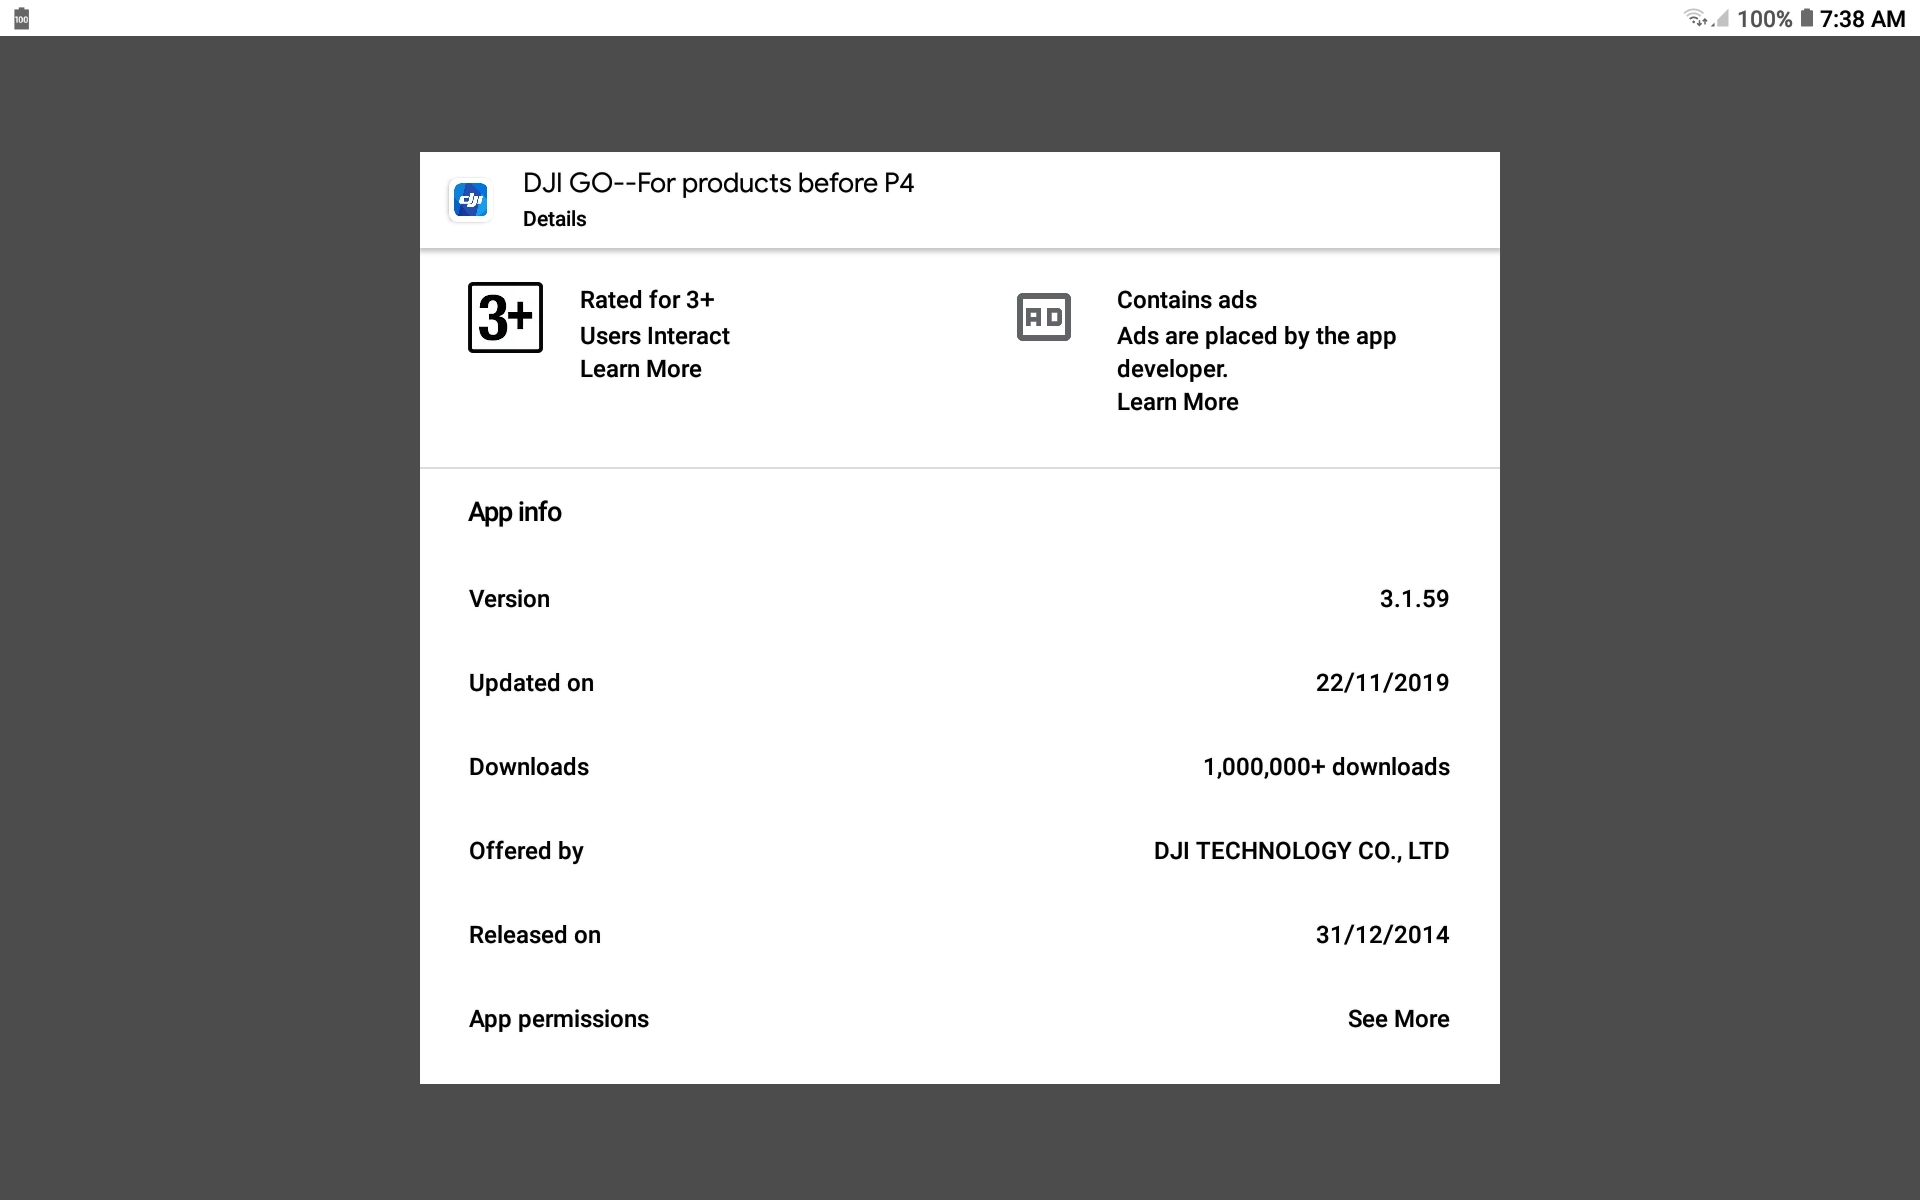This screenshot has height=1200, width=1920.
Task: Tap the 3+ content rating badge
Action: (x=505, y=317)
